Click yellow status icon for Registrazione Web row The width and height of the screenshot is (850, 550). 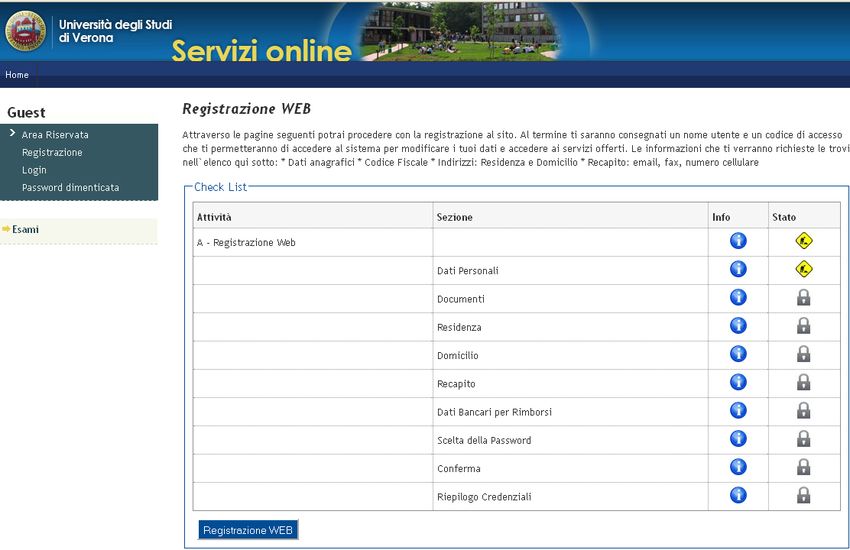point(803,241)
